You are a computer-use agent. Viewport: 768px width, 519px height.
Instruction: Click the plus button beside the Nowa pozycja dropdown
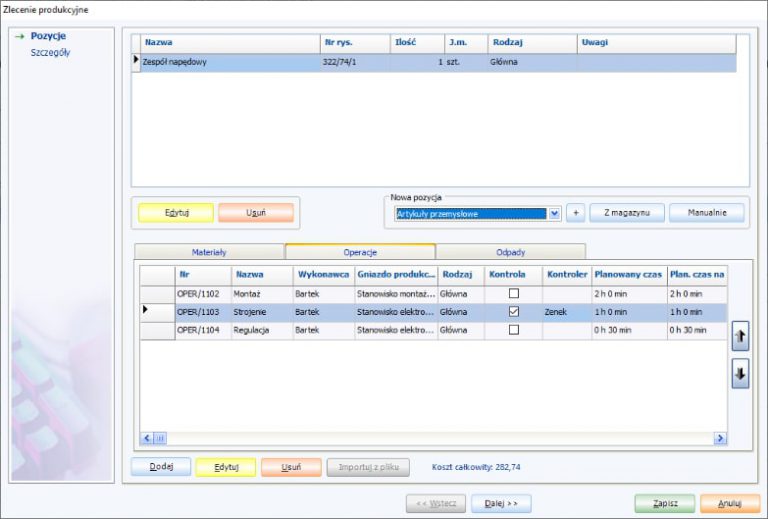click(x=575, y=213)
